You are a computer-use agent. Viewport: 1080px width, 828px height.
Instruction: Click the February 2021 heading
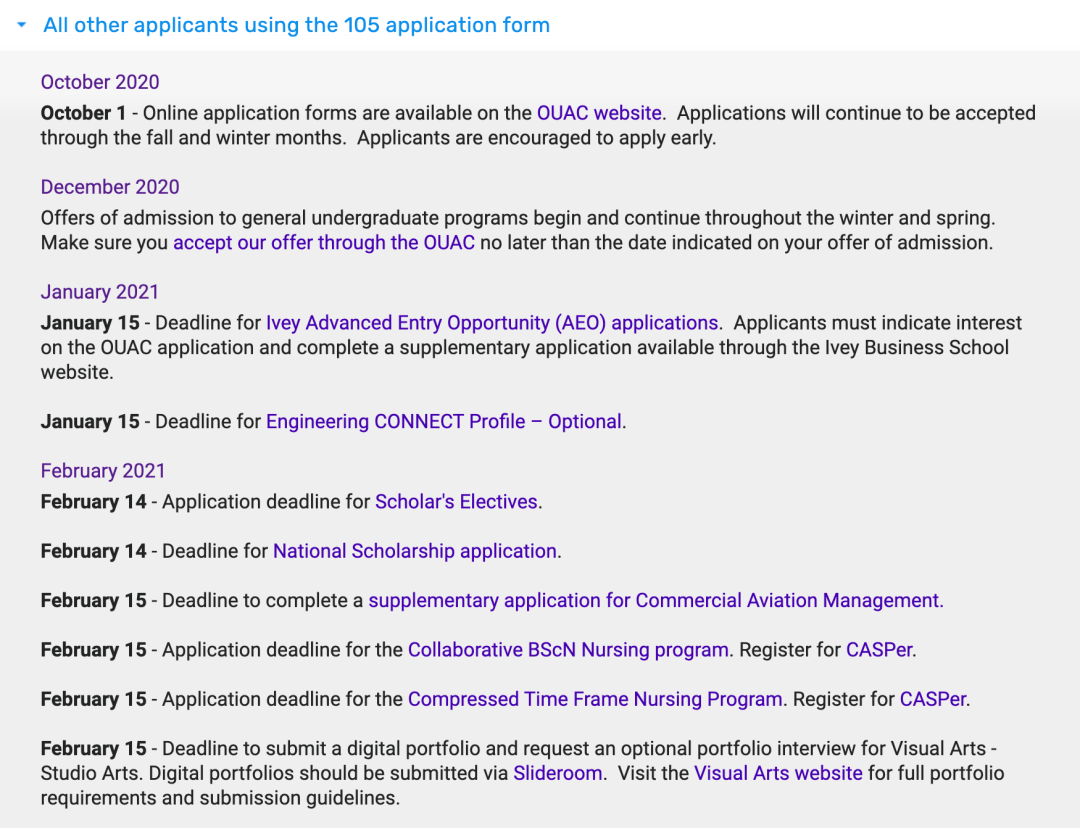tap(103, 471)
